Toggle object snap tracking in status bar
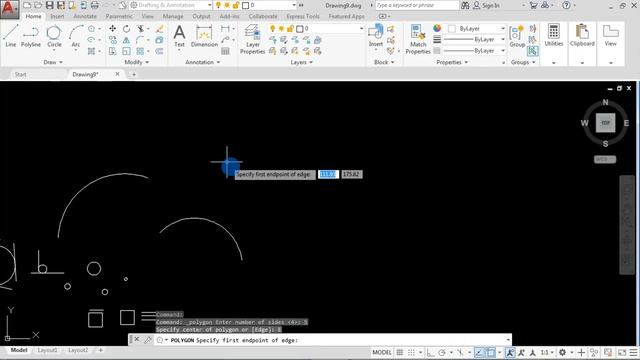Viewport: 640px width, 360px height. coord(479,352)
